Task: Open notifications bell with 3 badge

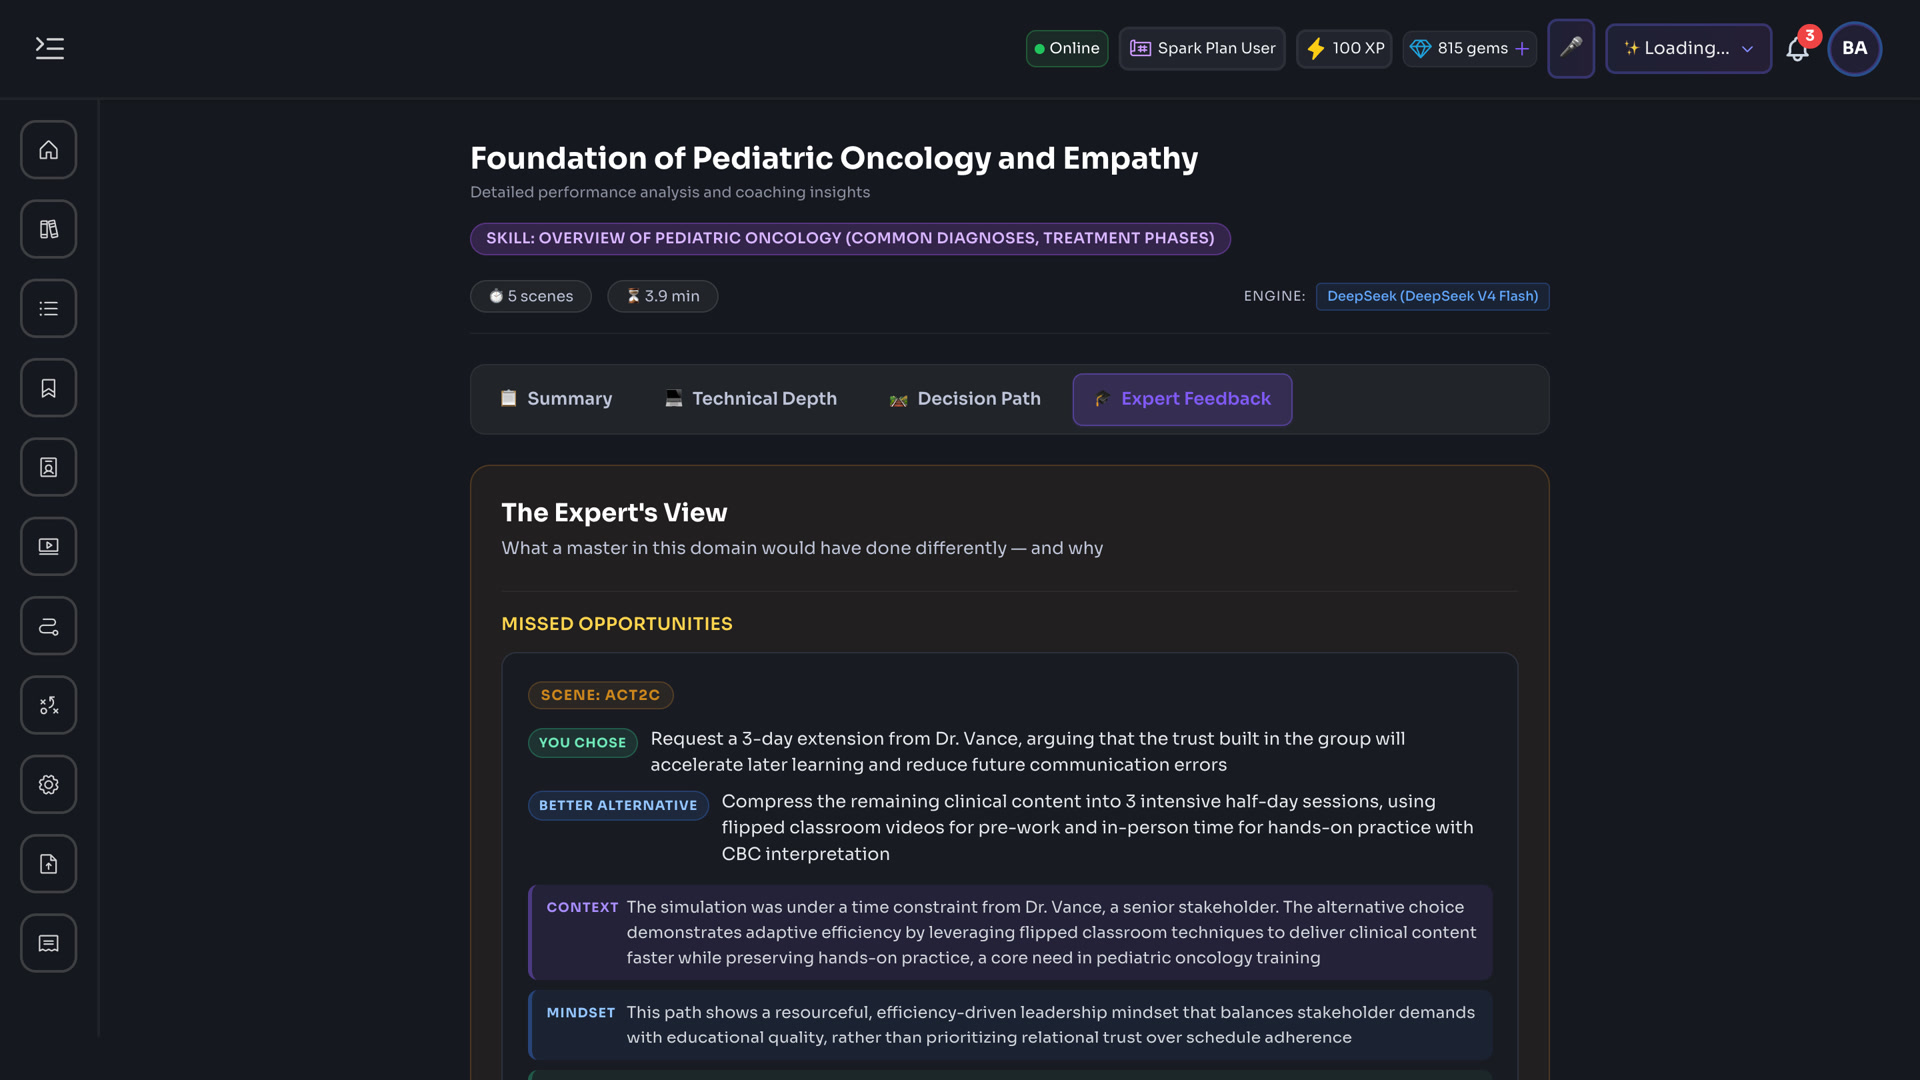Action: click(x=1798, y=49)
